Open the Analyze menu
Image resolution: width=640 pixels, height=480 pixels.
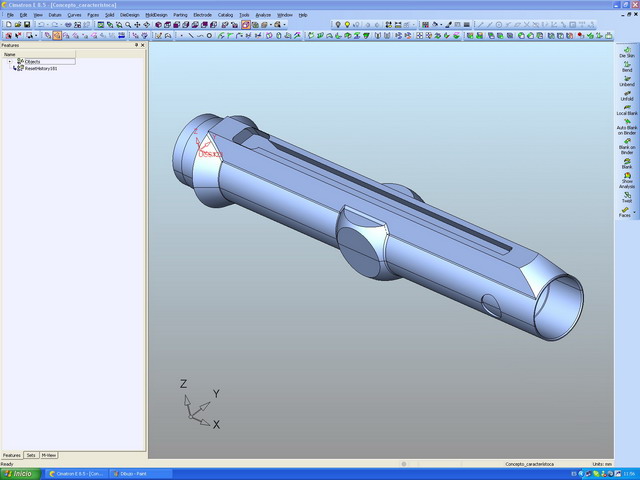pos(263,15)
